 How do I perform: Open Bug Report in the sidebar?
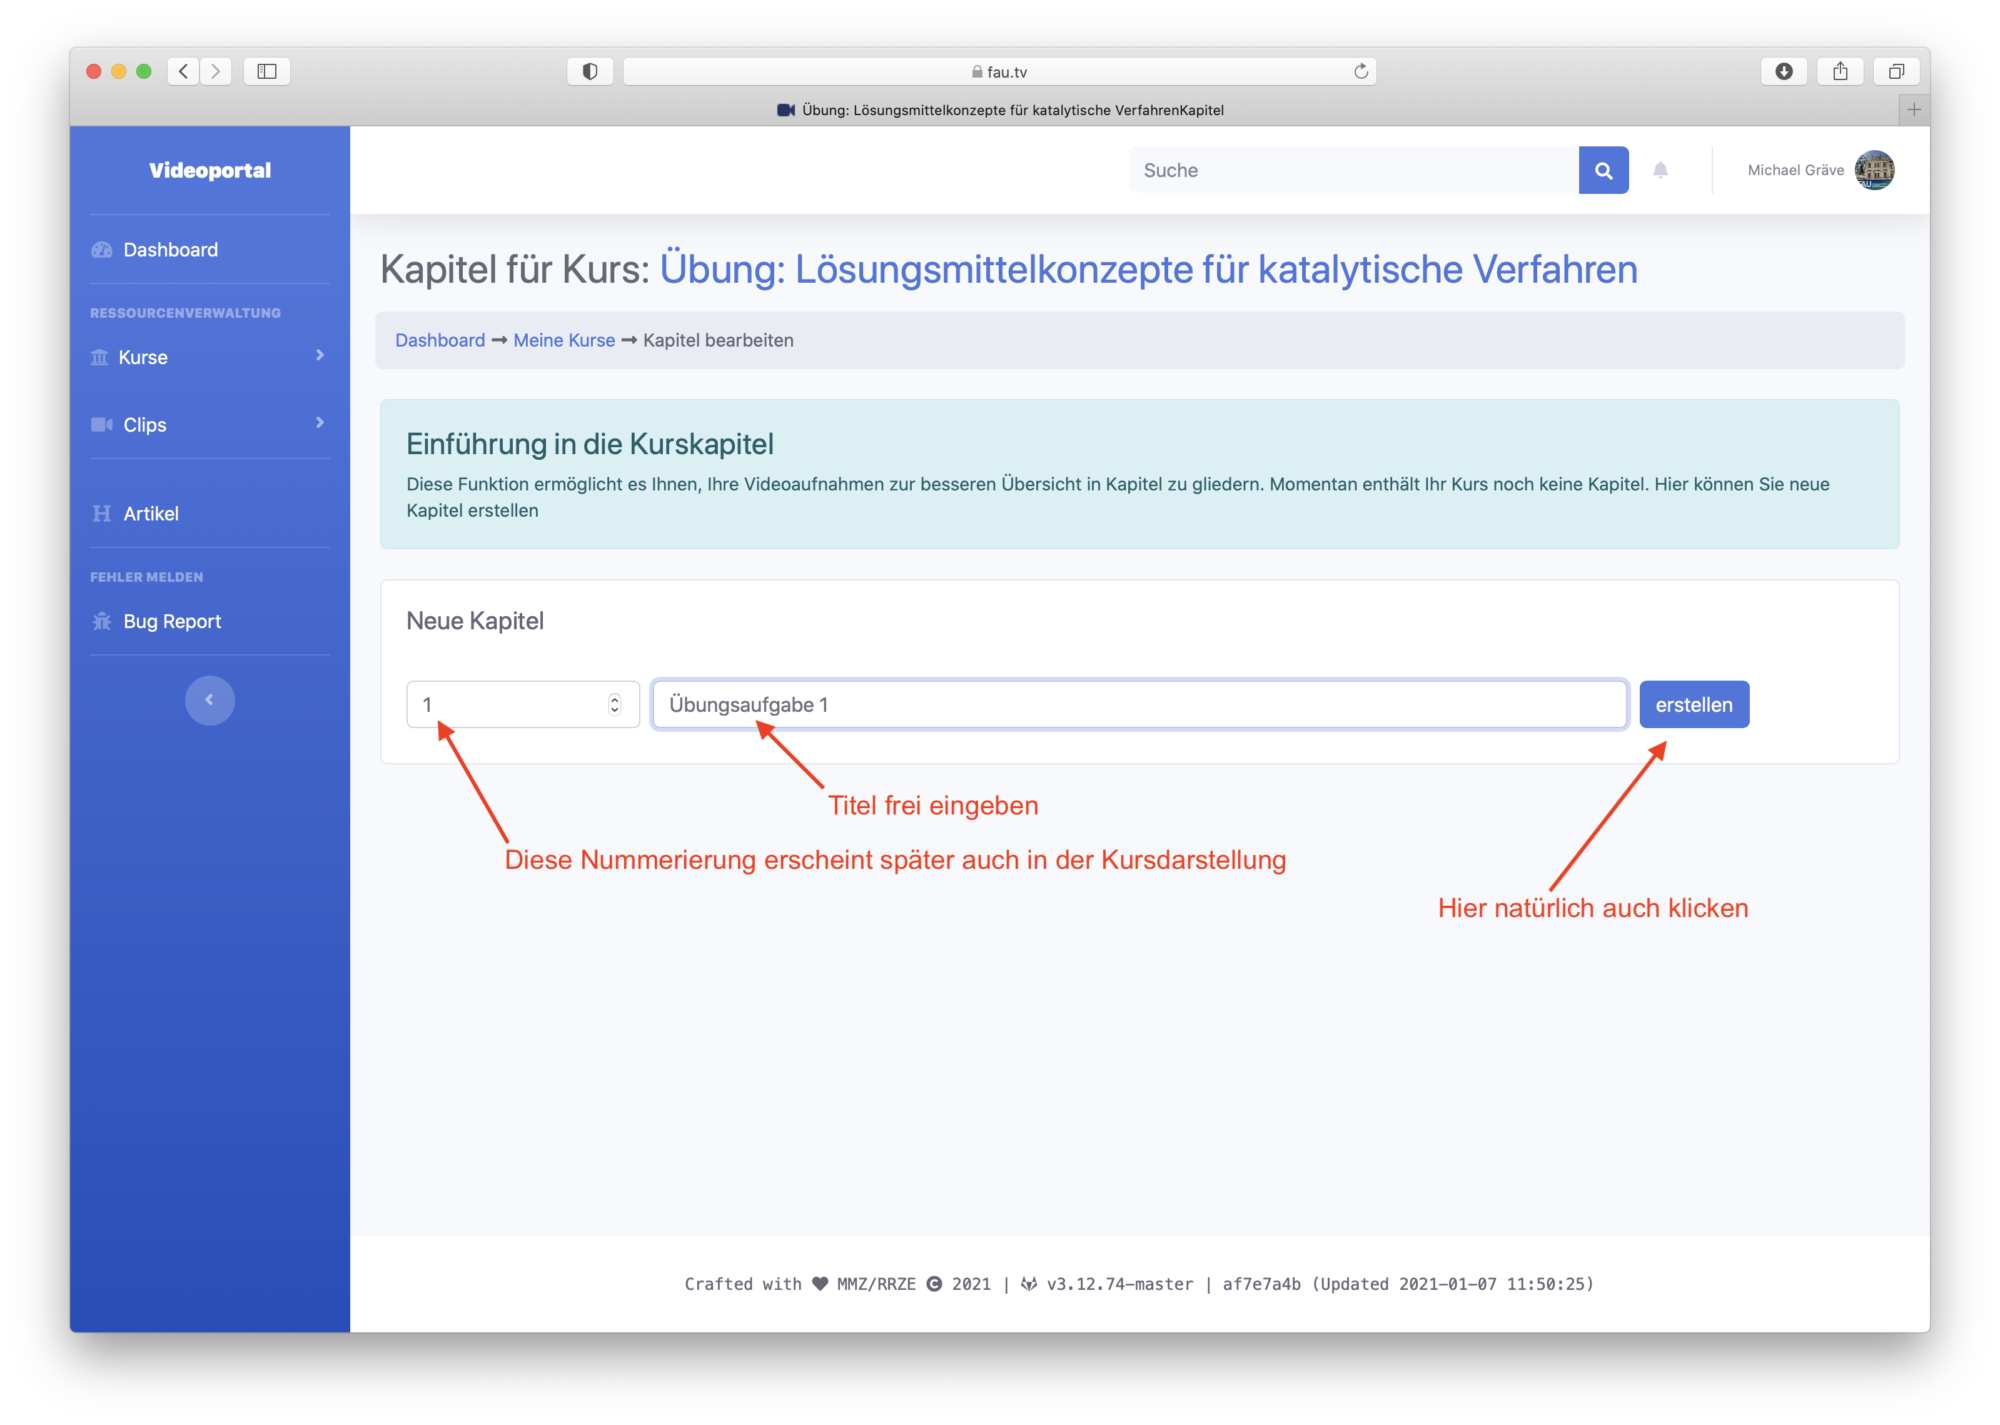pyautogui.click(x=171, y=621)
